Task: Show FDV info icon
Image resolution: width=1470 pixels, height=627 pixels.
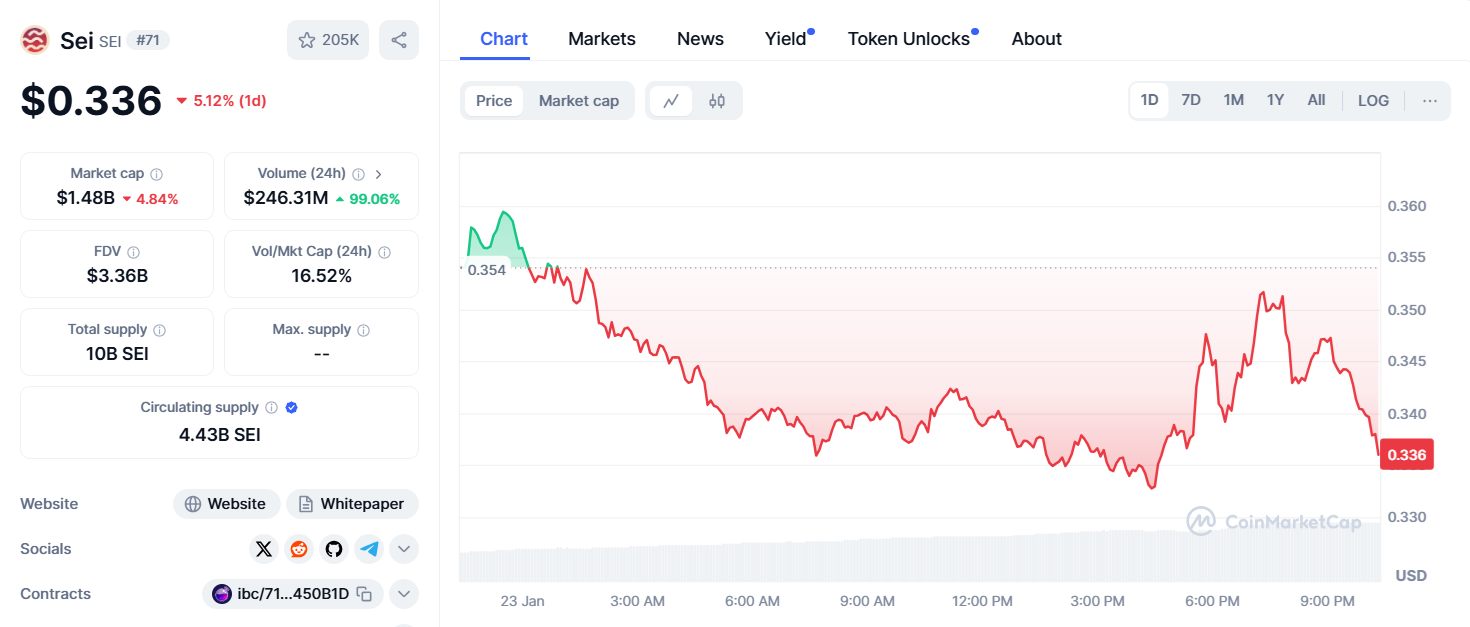Action: tap(133, 252)
